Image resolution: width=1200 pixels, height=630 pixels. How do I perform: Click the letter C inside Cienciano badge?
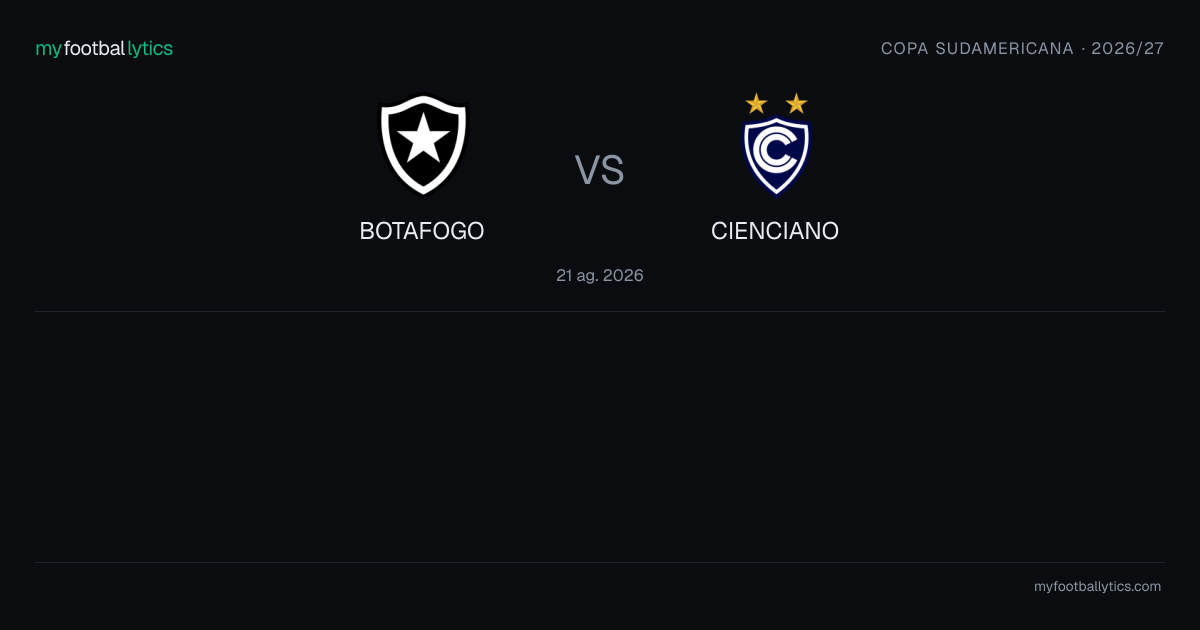click(x=776, y=152)
